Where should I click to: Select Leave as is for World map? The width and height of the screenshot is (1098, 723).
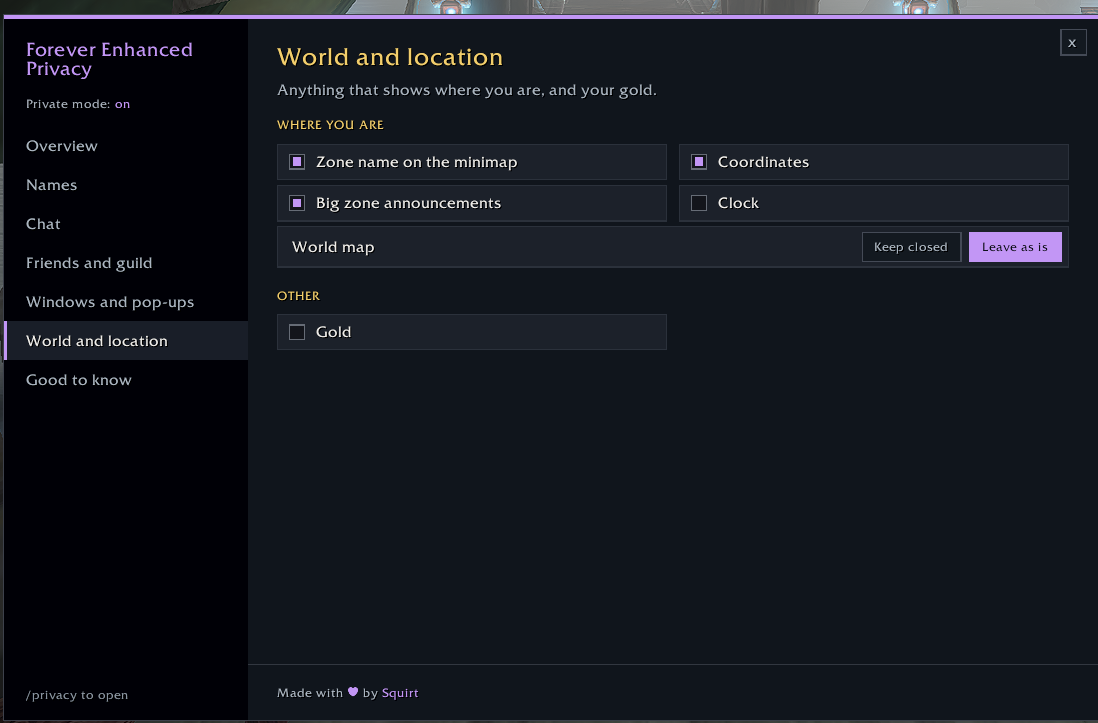tap(1015, 247)
